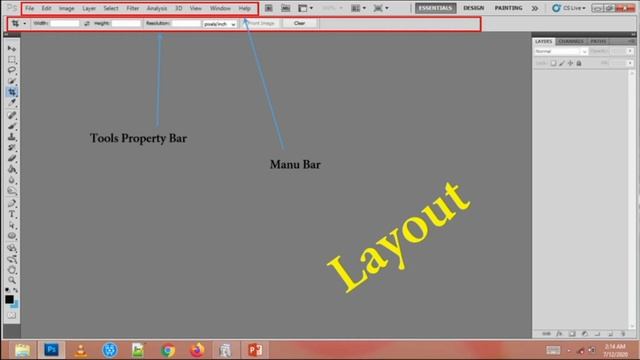Select the Dodge tool

[12, 190]
